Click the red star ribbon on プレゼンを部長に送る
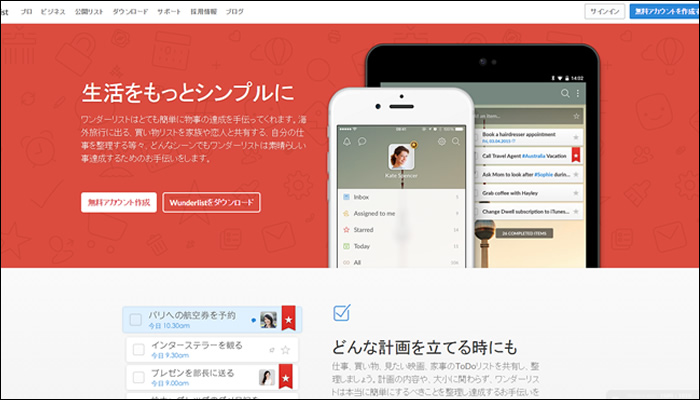 coord(286,376)
